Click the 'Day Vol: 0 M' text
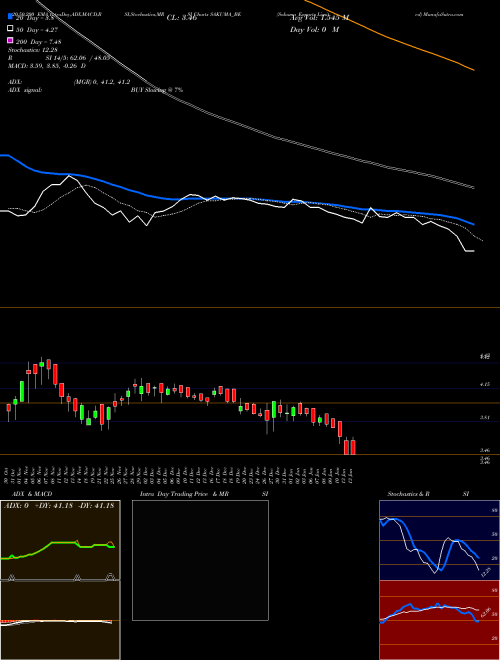Screen dimensions: 500x660 (x=314, y=30)
